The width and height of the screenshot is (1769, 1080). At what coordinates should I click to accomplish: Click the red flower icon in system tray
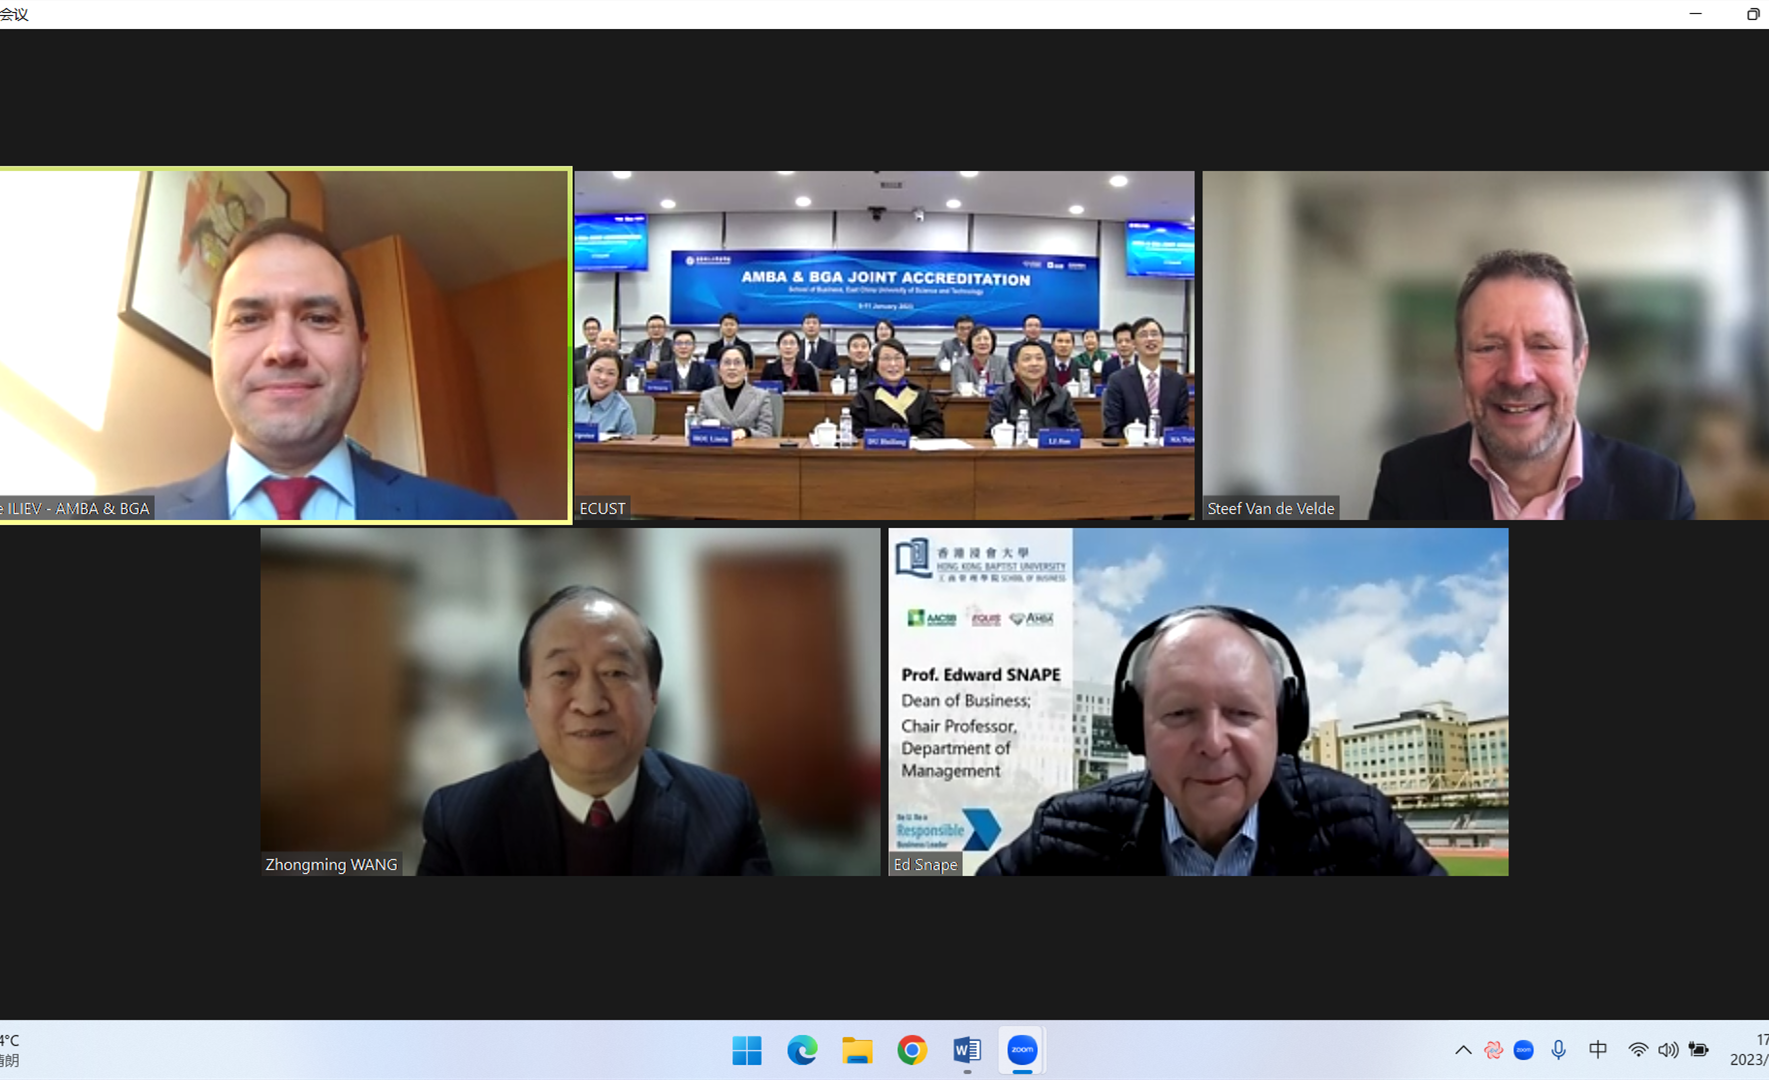coord(1493,1050)
